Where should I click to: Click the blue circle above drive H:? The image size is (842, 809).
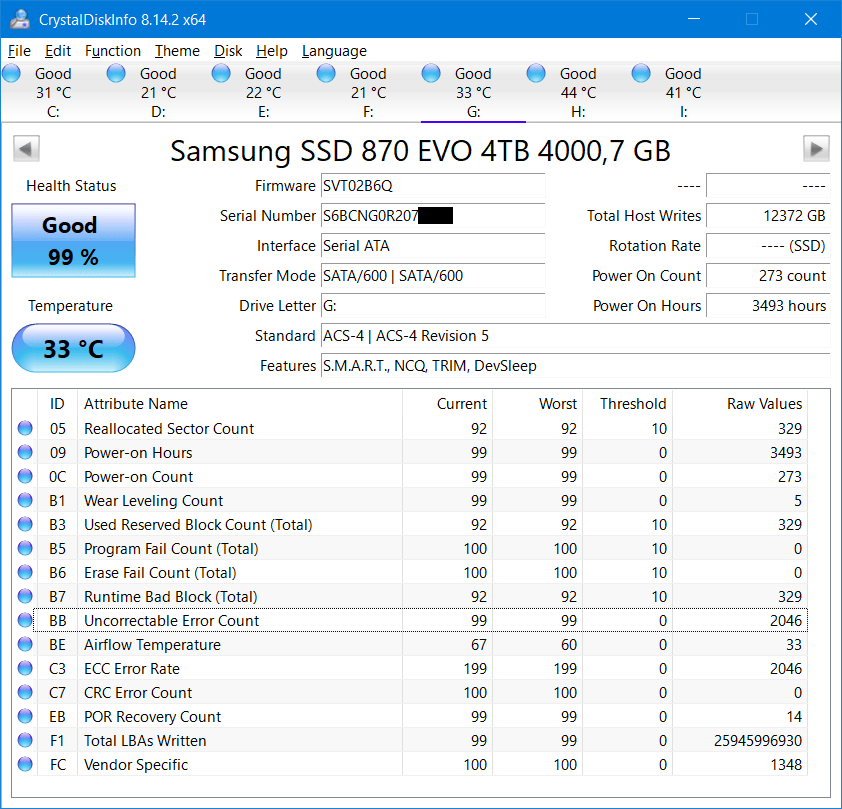536,72
